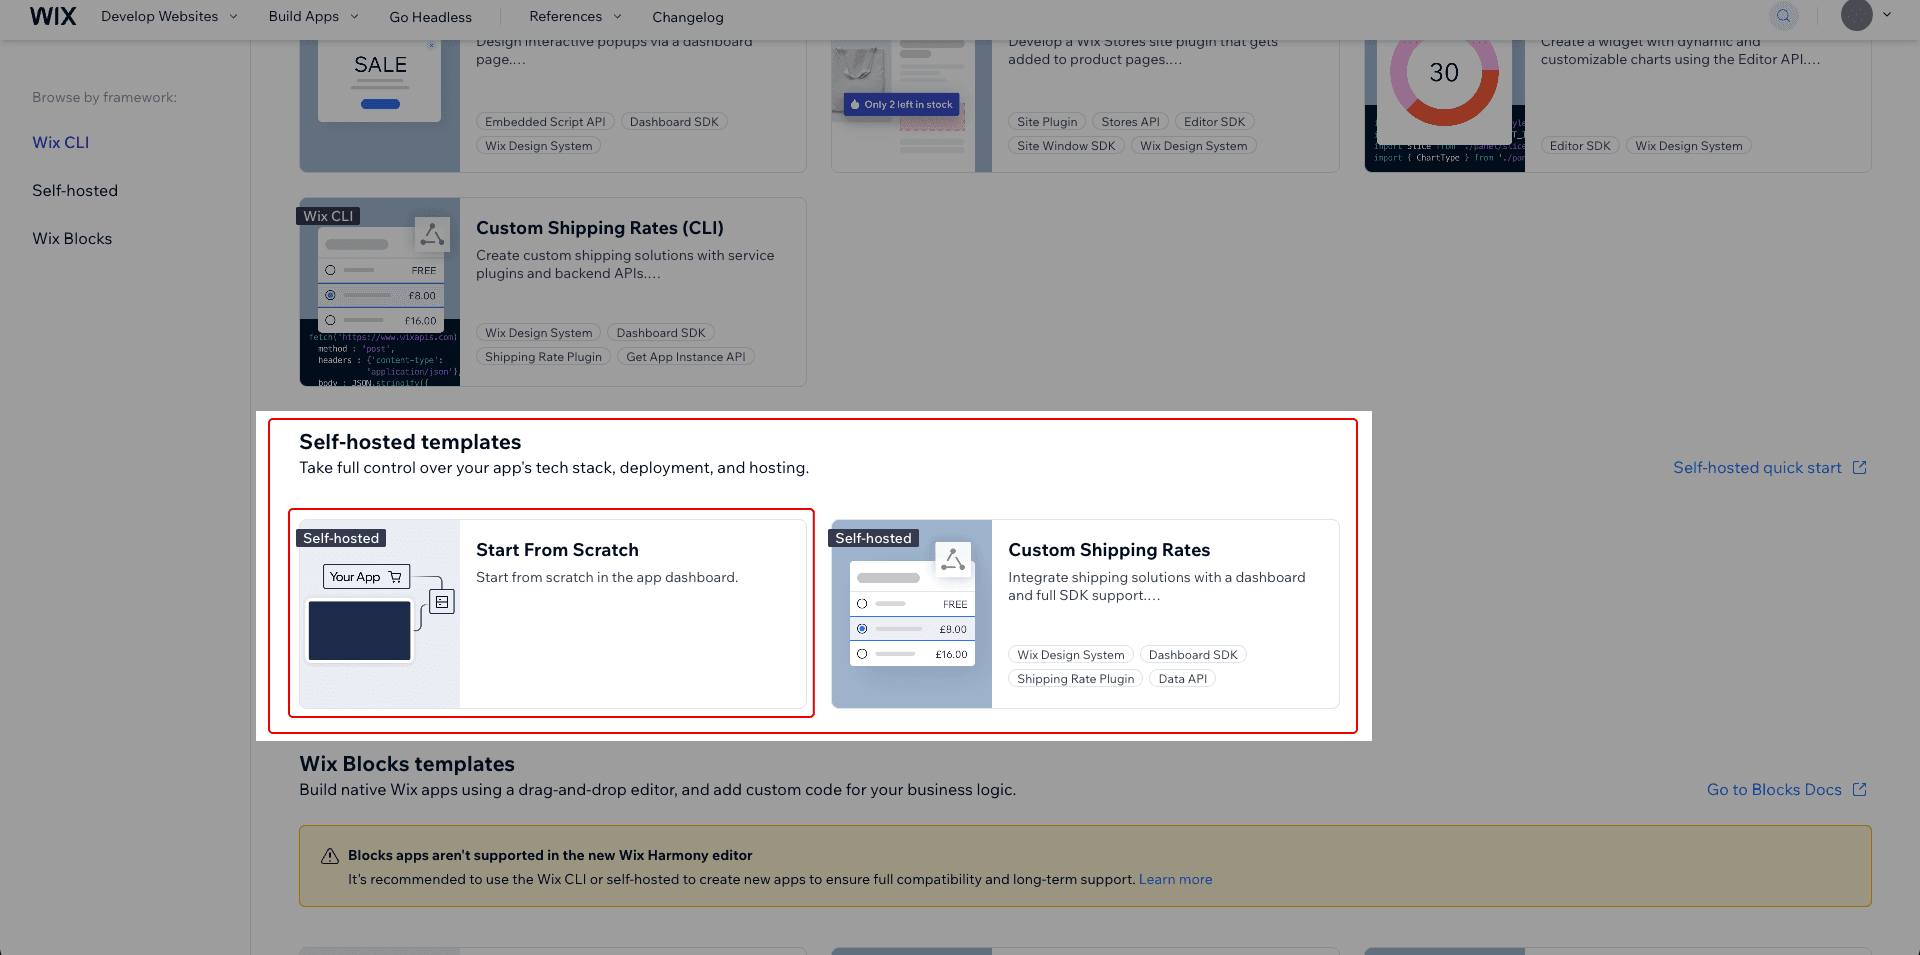1920x955 pixels.
Task: Click the Site Window SDK tag
Action: tap(1066, 146)
